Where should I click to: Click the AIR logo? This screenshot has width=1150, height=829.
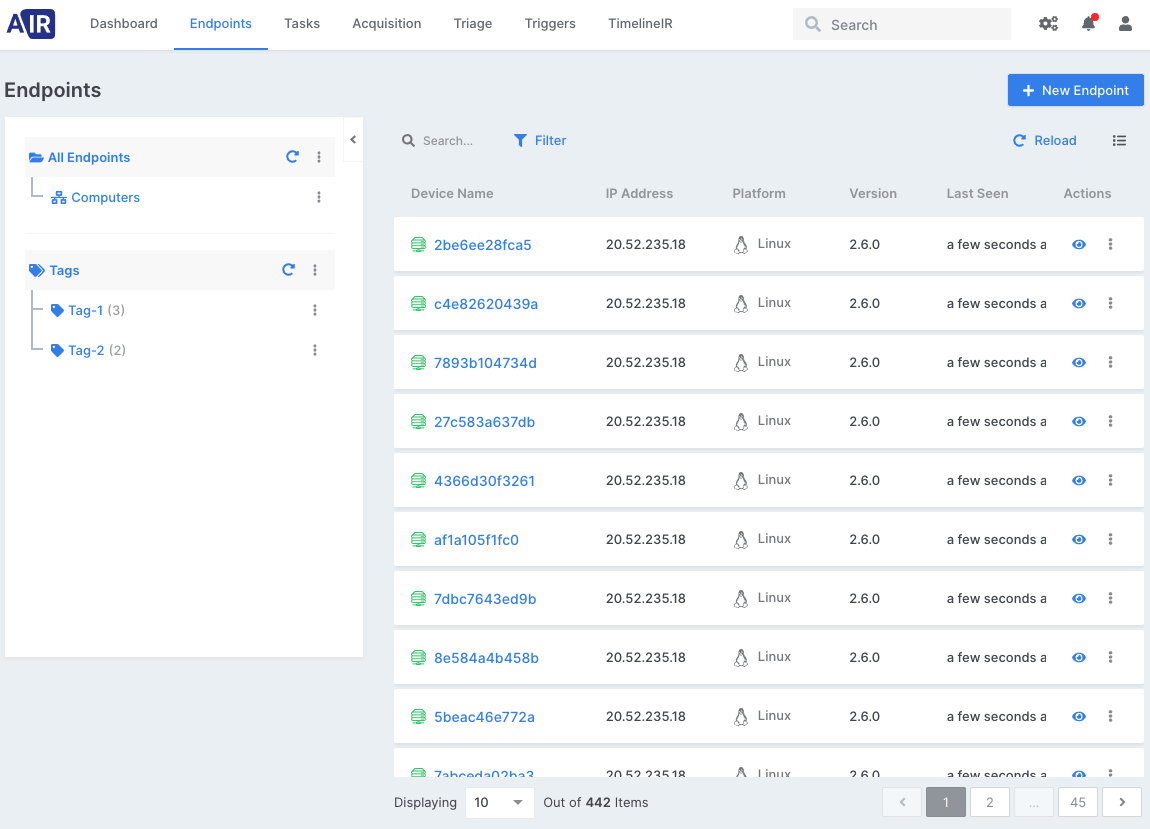point(31,24)
